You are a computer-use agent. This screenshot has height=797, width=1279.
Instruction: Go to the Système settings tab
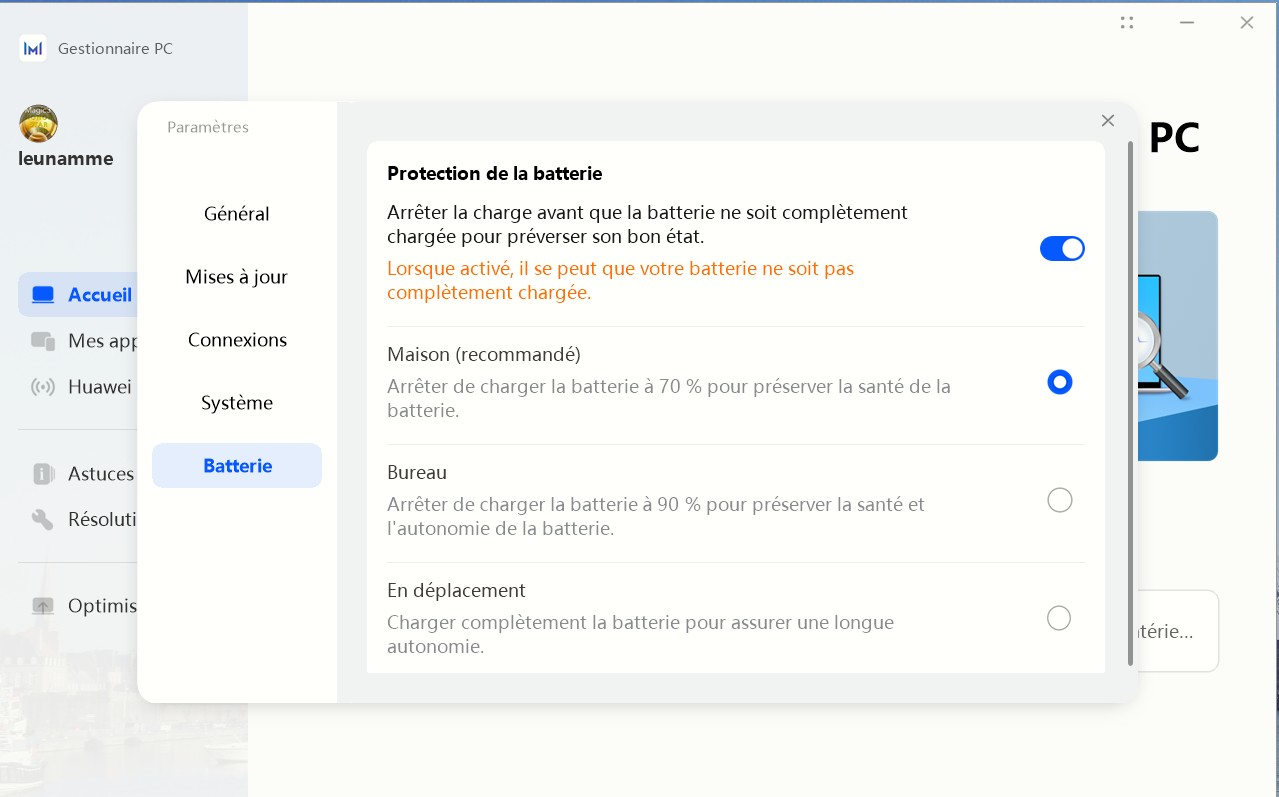click(x=237, y=403)
